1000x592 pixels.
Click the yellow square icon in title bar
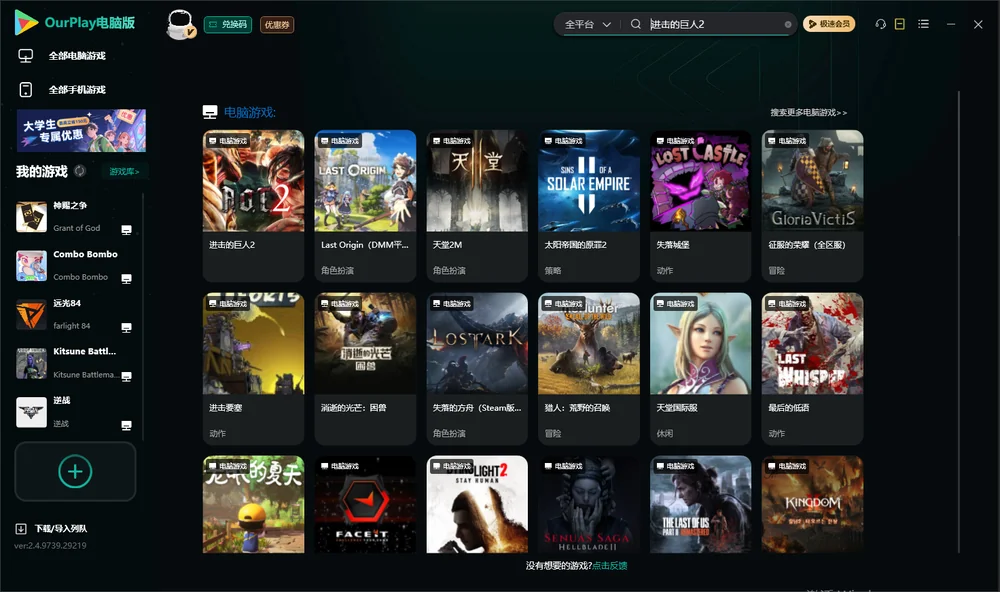click(x=900, y=24)
